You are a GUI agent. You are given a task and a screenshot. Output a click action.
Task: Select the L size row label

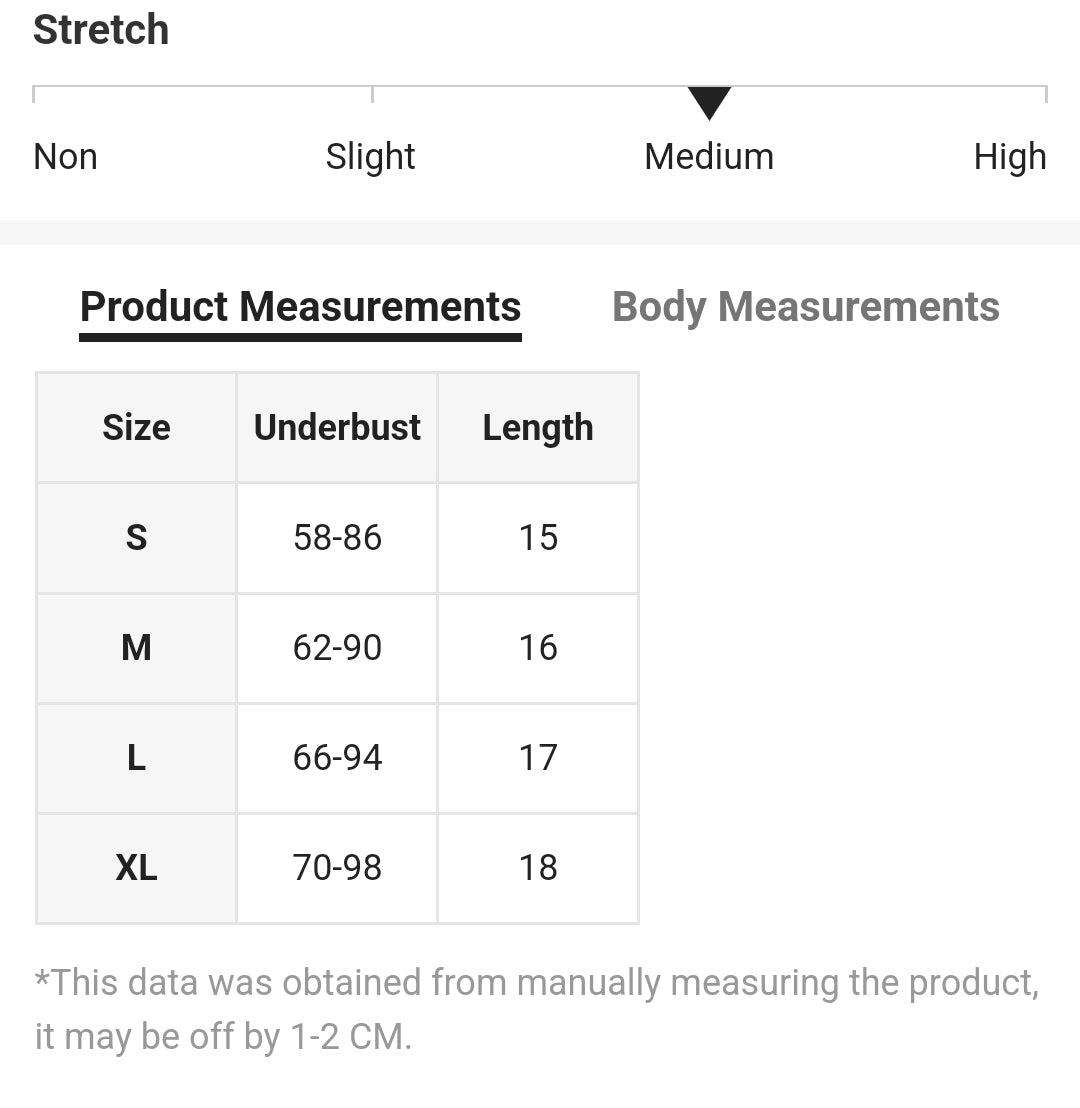click(x=136, y=758)
